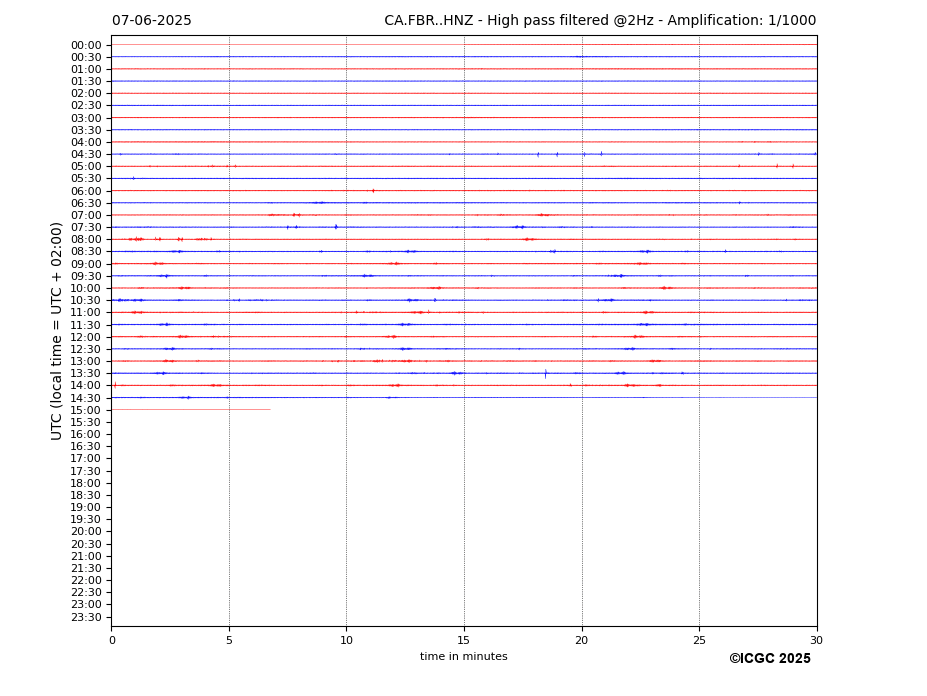Click the x-axis tick label 30

[816, 640]
